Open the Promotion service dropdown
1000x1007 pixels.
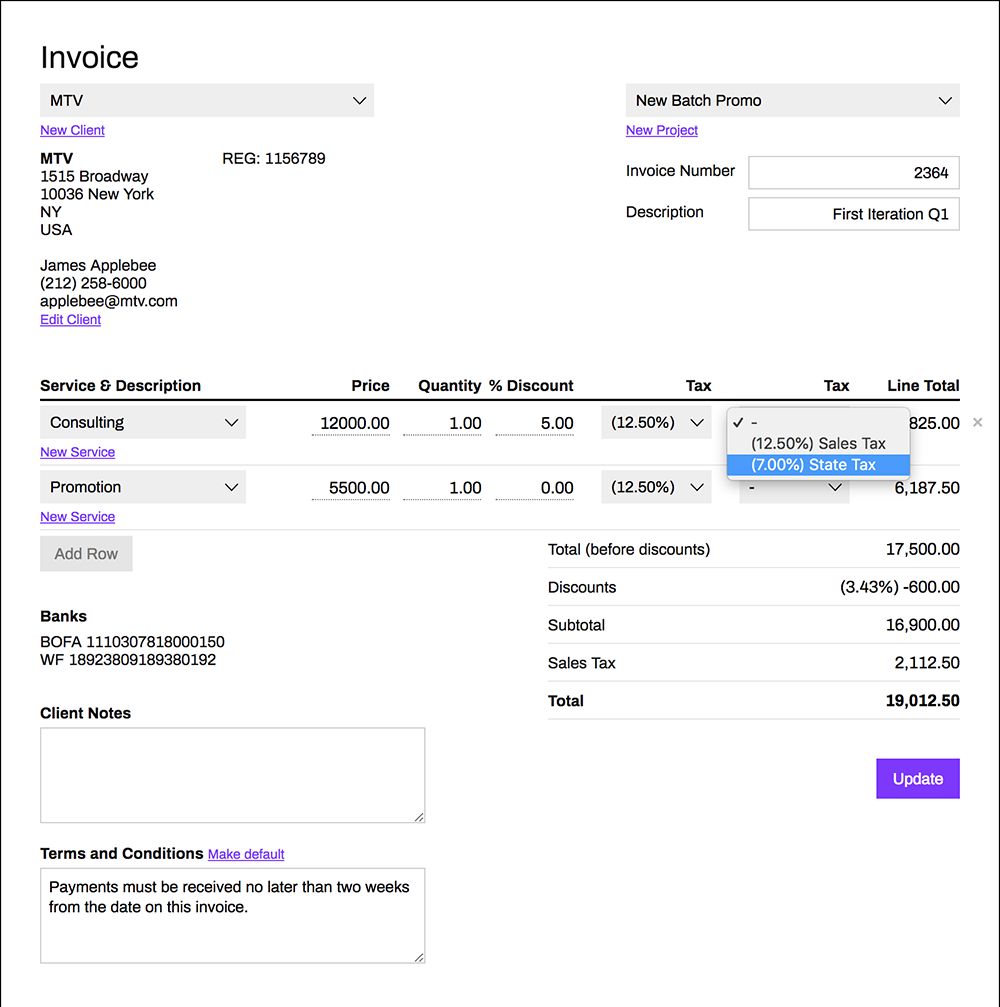point(142,487)
